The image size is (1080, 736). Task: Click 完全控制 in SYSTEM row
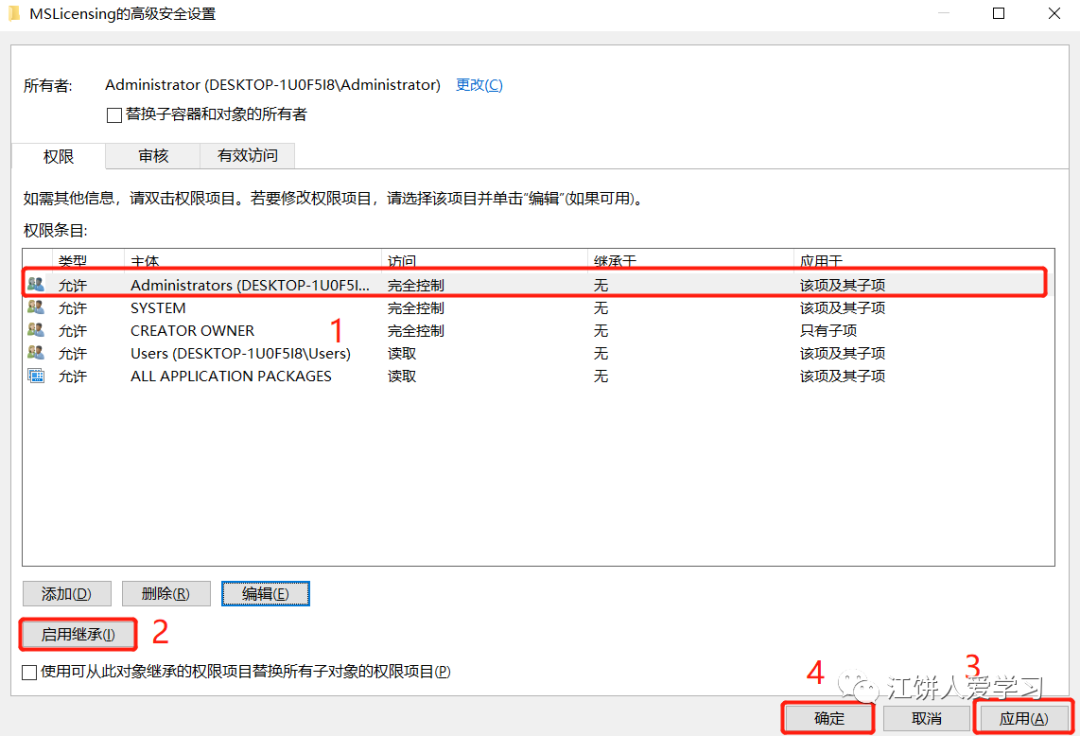(415, 308)
